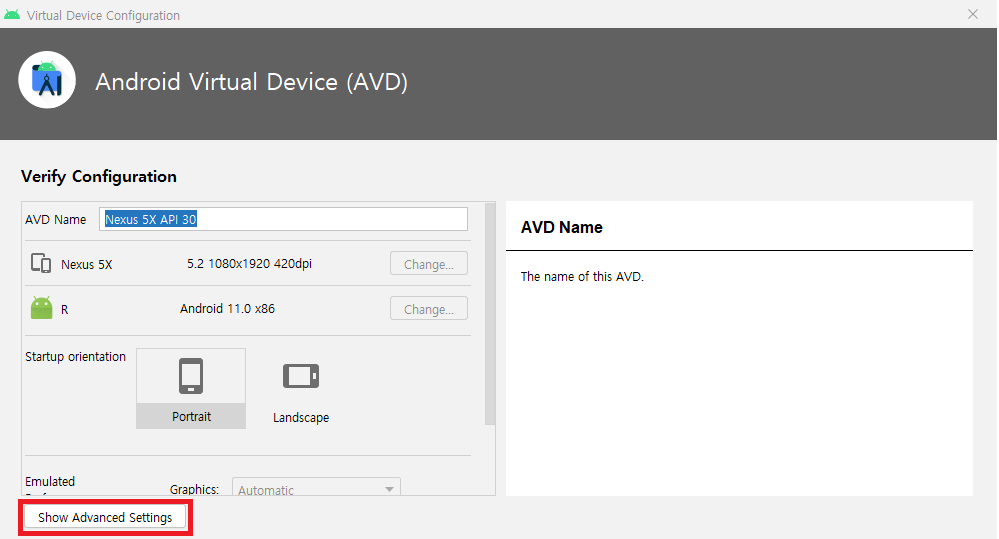Click Change button for Android 11.0 x86
The height and width of the screenshot is (539, 999).
[429, 309]
